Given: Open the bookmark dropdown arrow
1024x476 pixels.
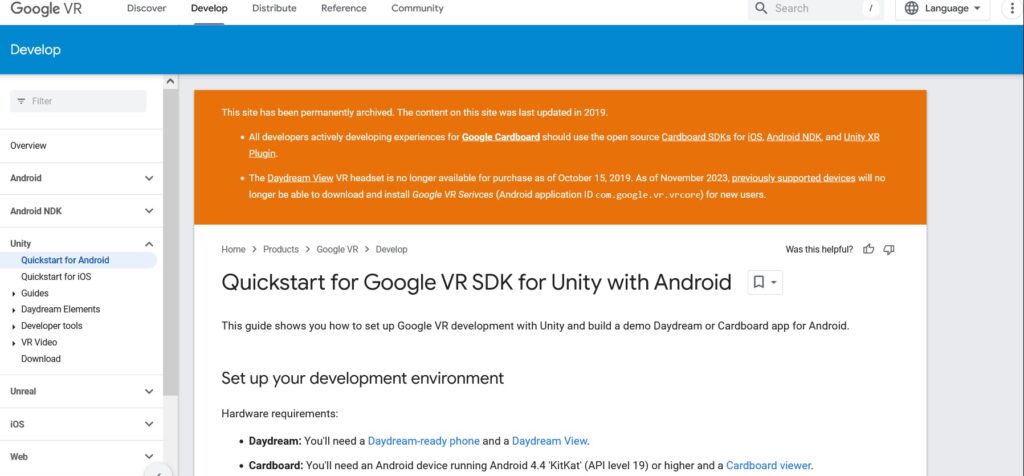Looking at the screenshot, I should click(x=774, y=283).
